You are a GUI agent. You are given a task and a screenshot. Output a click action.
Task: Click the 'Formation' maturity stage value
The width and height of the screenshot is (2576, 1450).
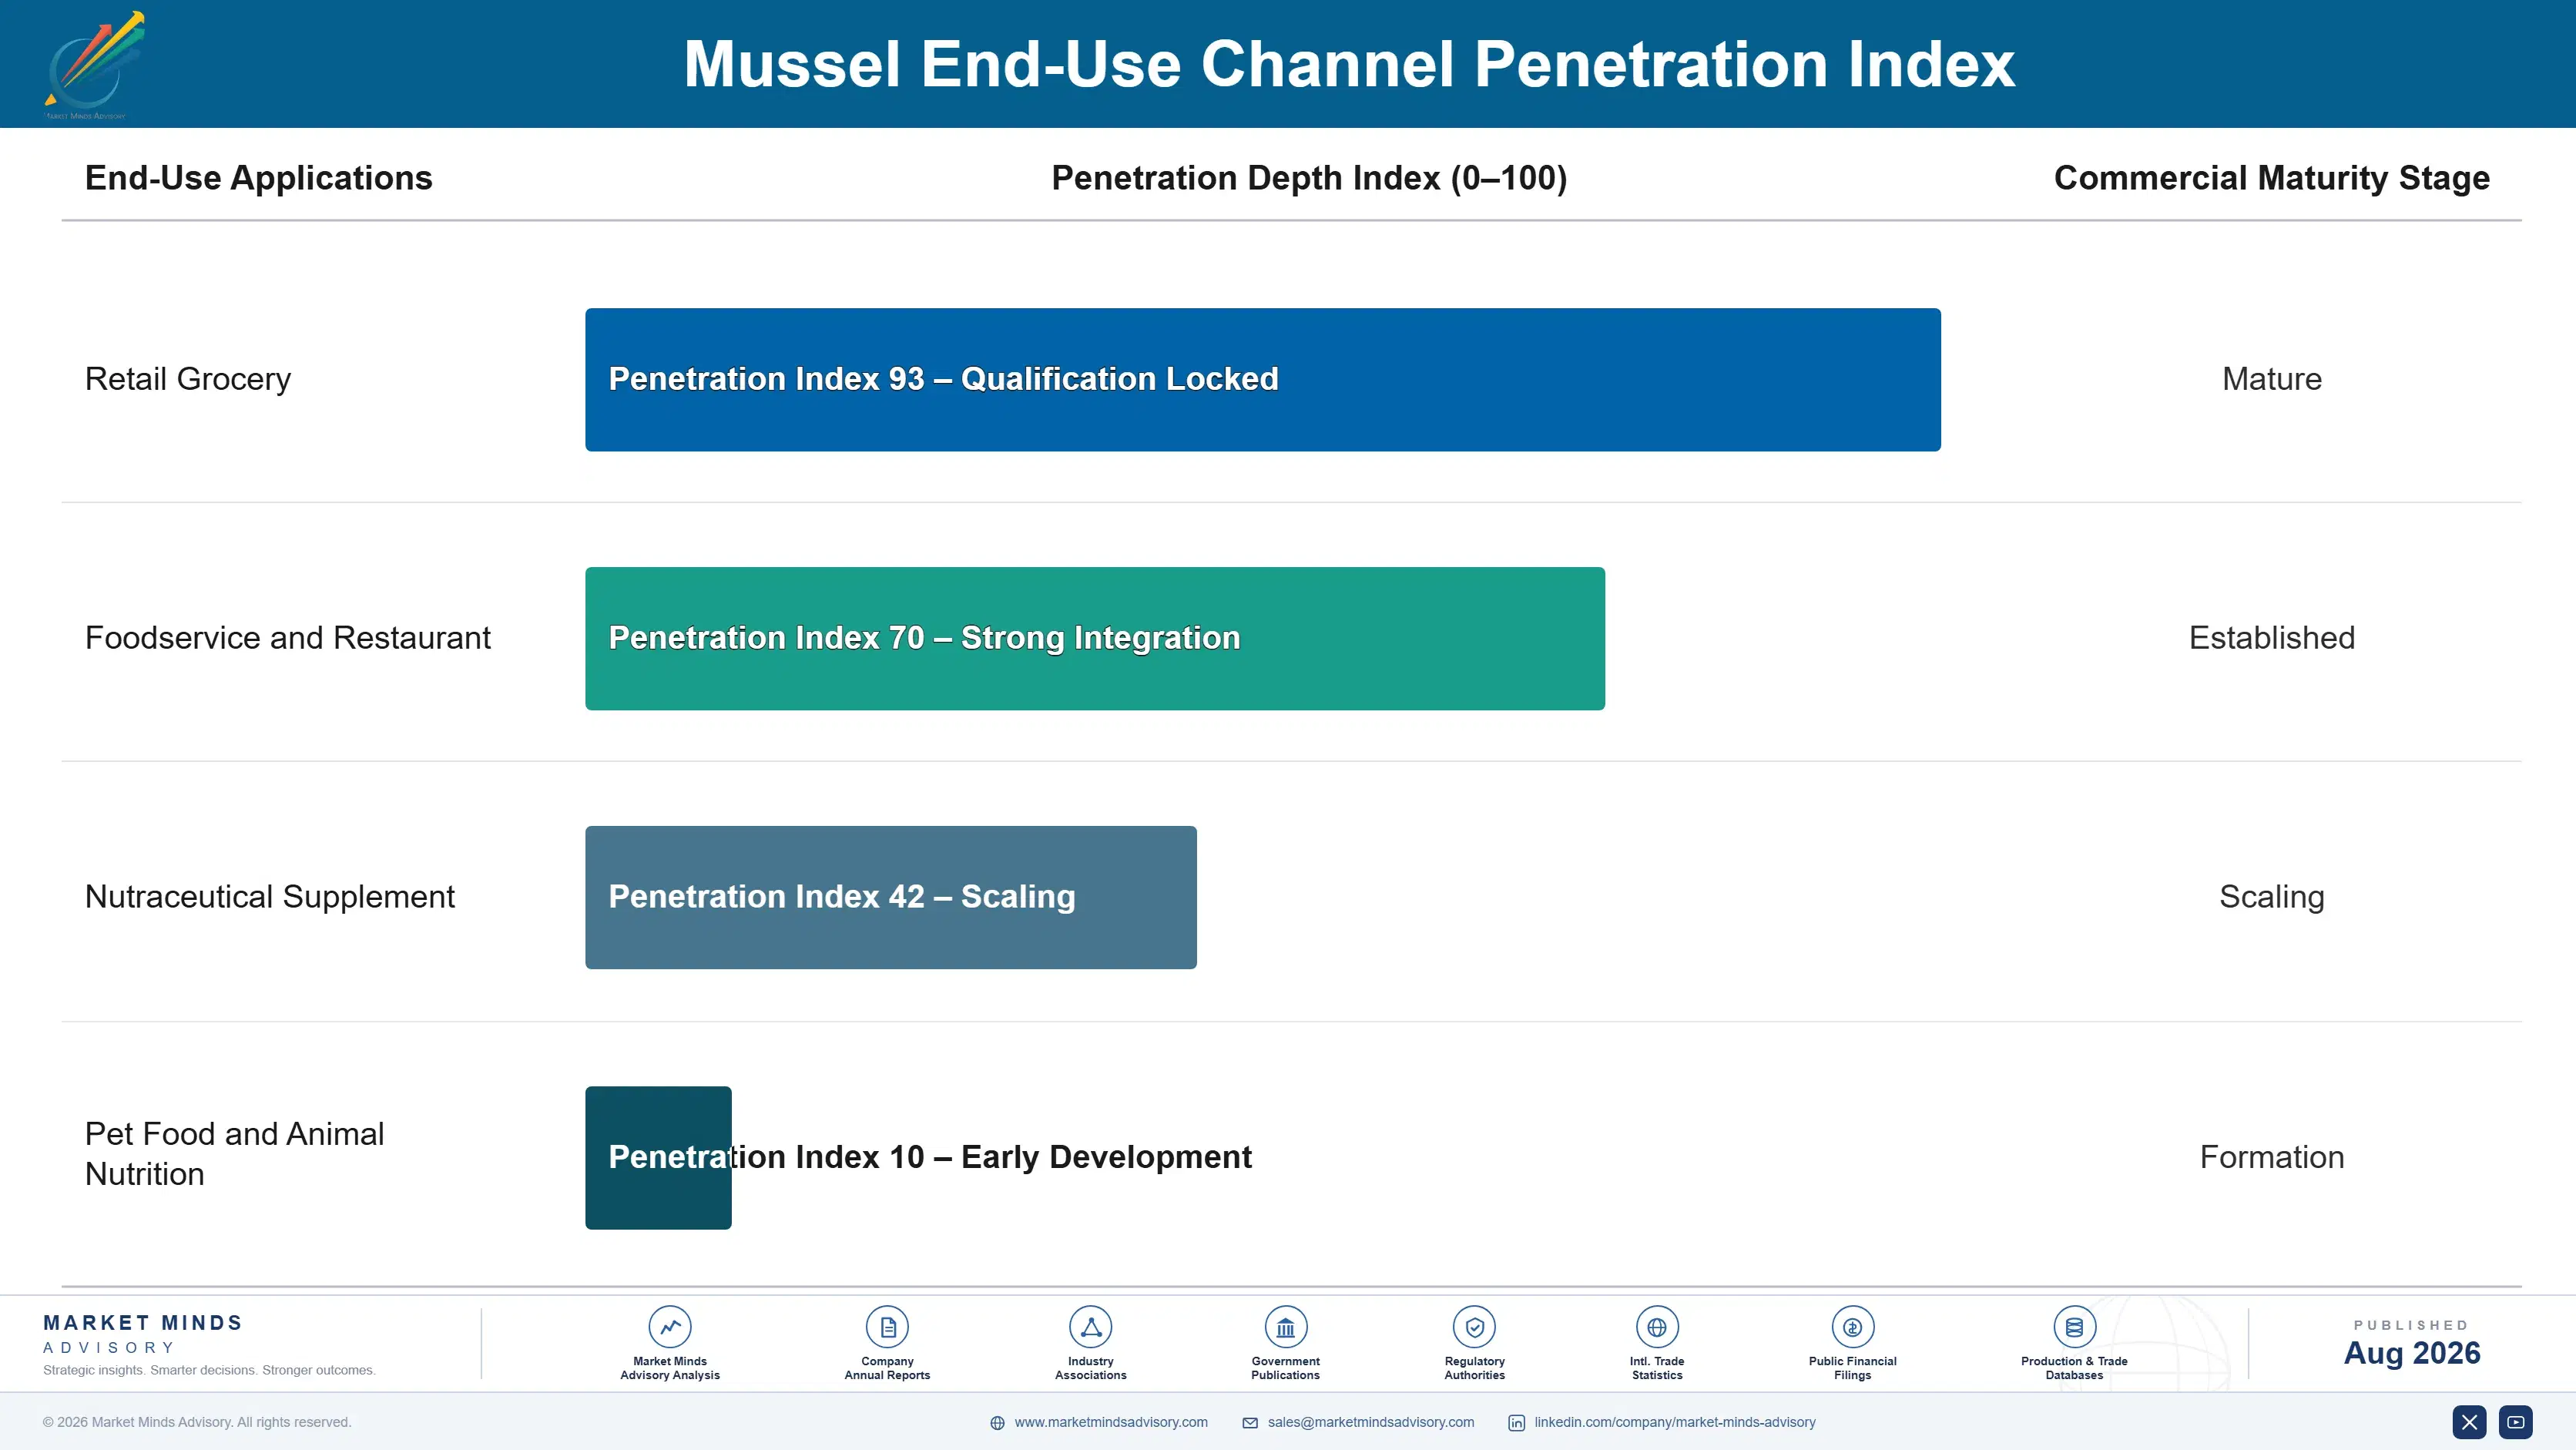tap(2272, 1157)
